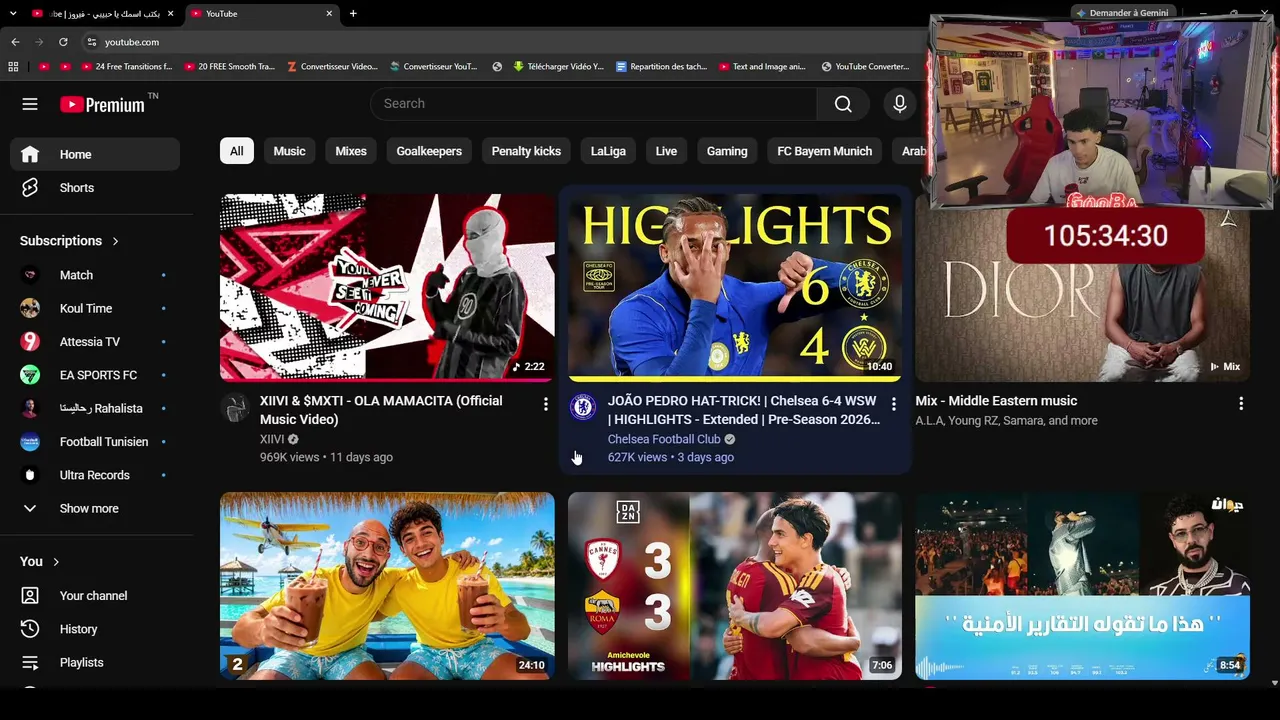Open the 24 Free Transitions bookmark

coord(124,67)
